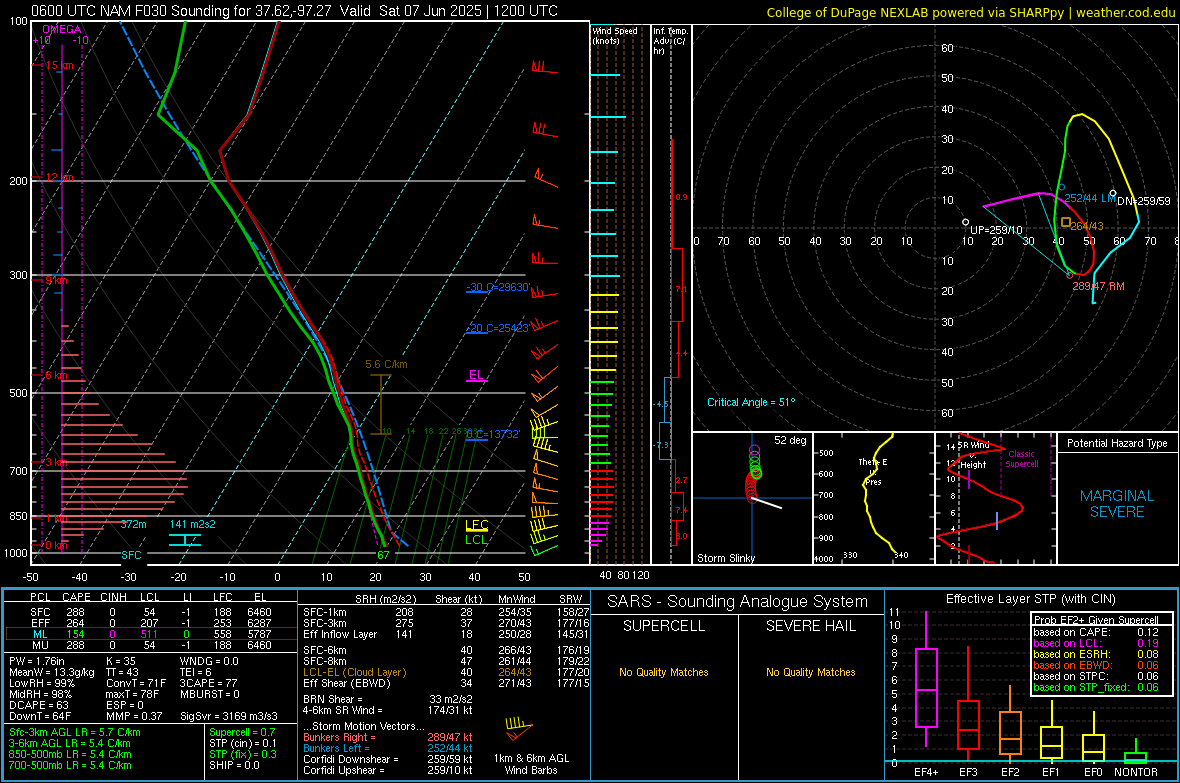Click 'DCAPE = 63' value

tap(38, 705)
